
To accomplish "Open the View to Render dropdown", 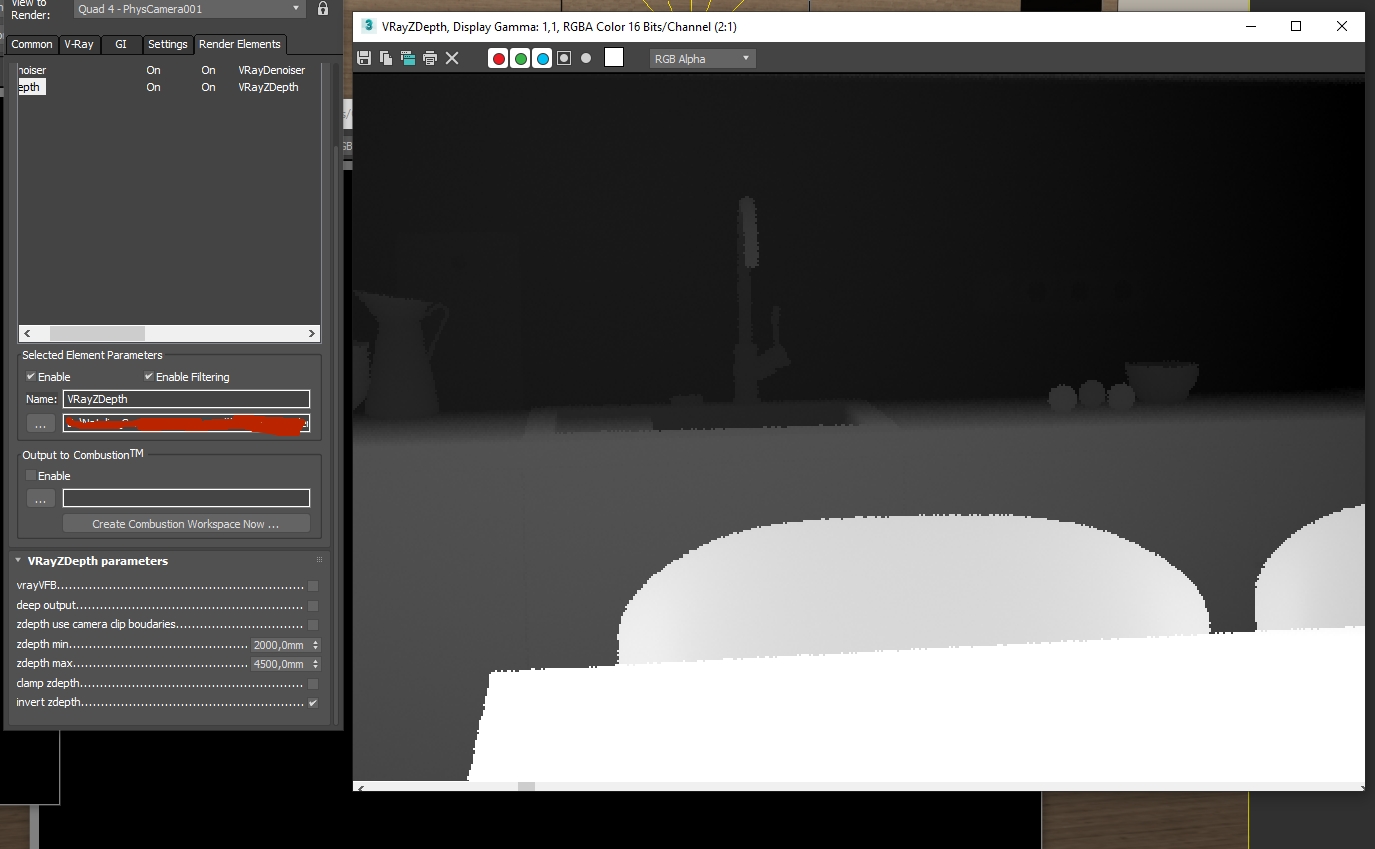I will [x=189, y=9].
